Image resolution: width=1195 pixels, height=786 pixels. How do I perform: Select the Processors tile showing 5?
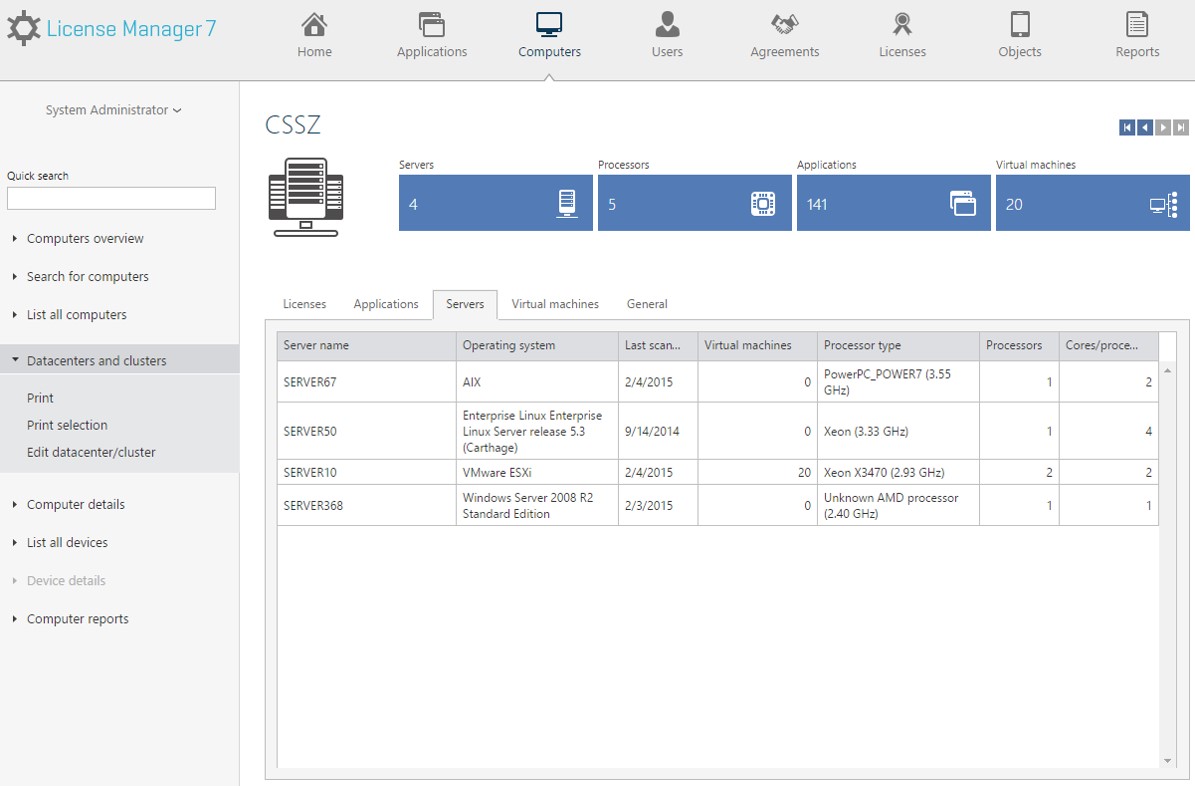click(693, 203)
